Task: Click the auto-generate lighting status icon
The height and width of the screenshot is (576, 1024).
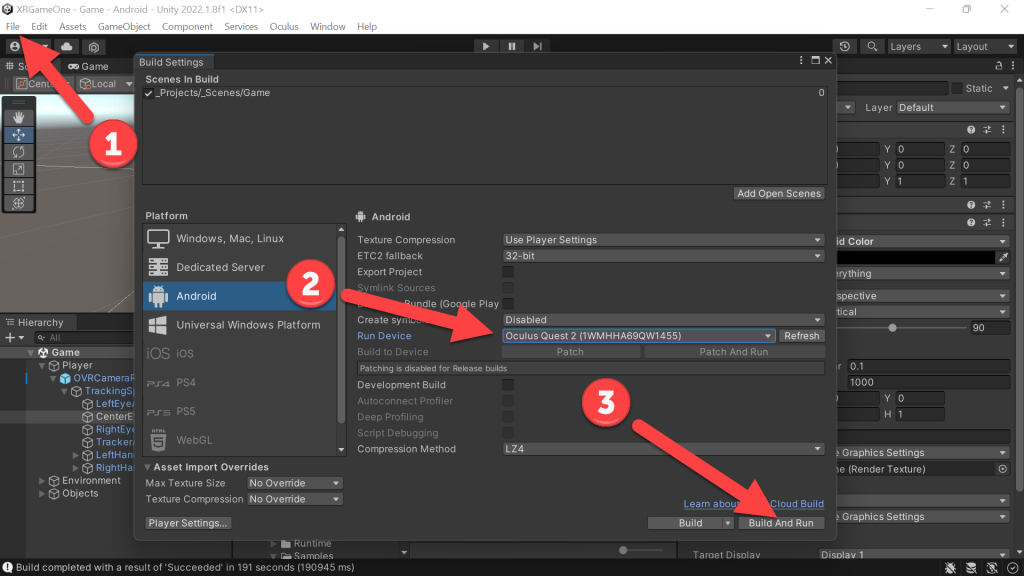Action: point(992,568)
